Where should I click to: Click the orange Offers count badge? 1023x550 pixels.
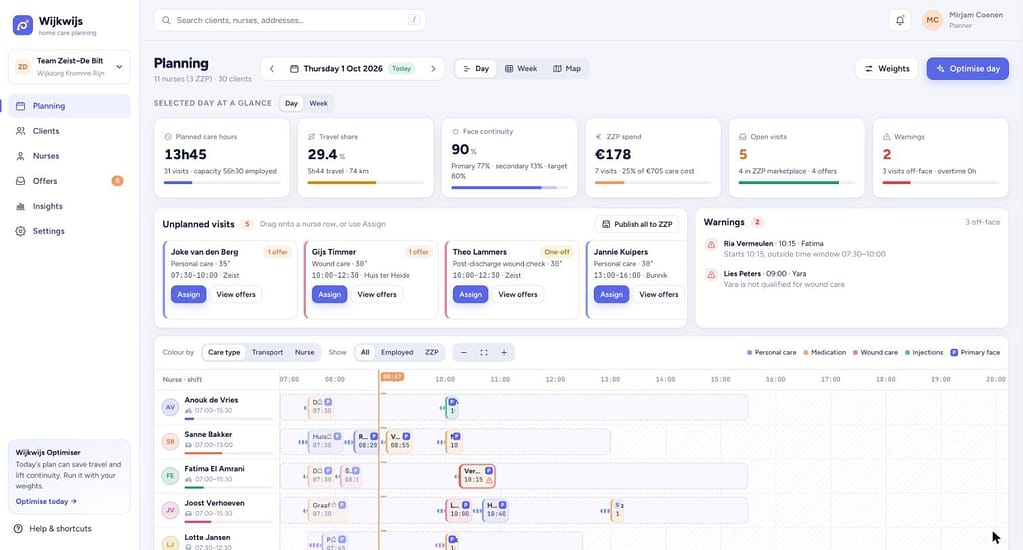click(x=117, y=181)
